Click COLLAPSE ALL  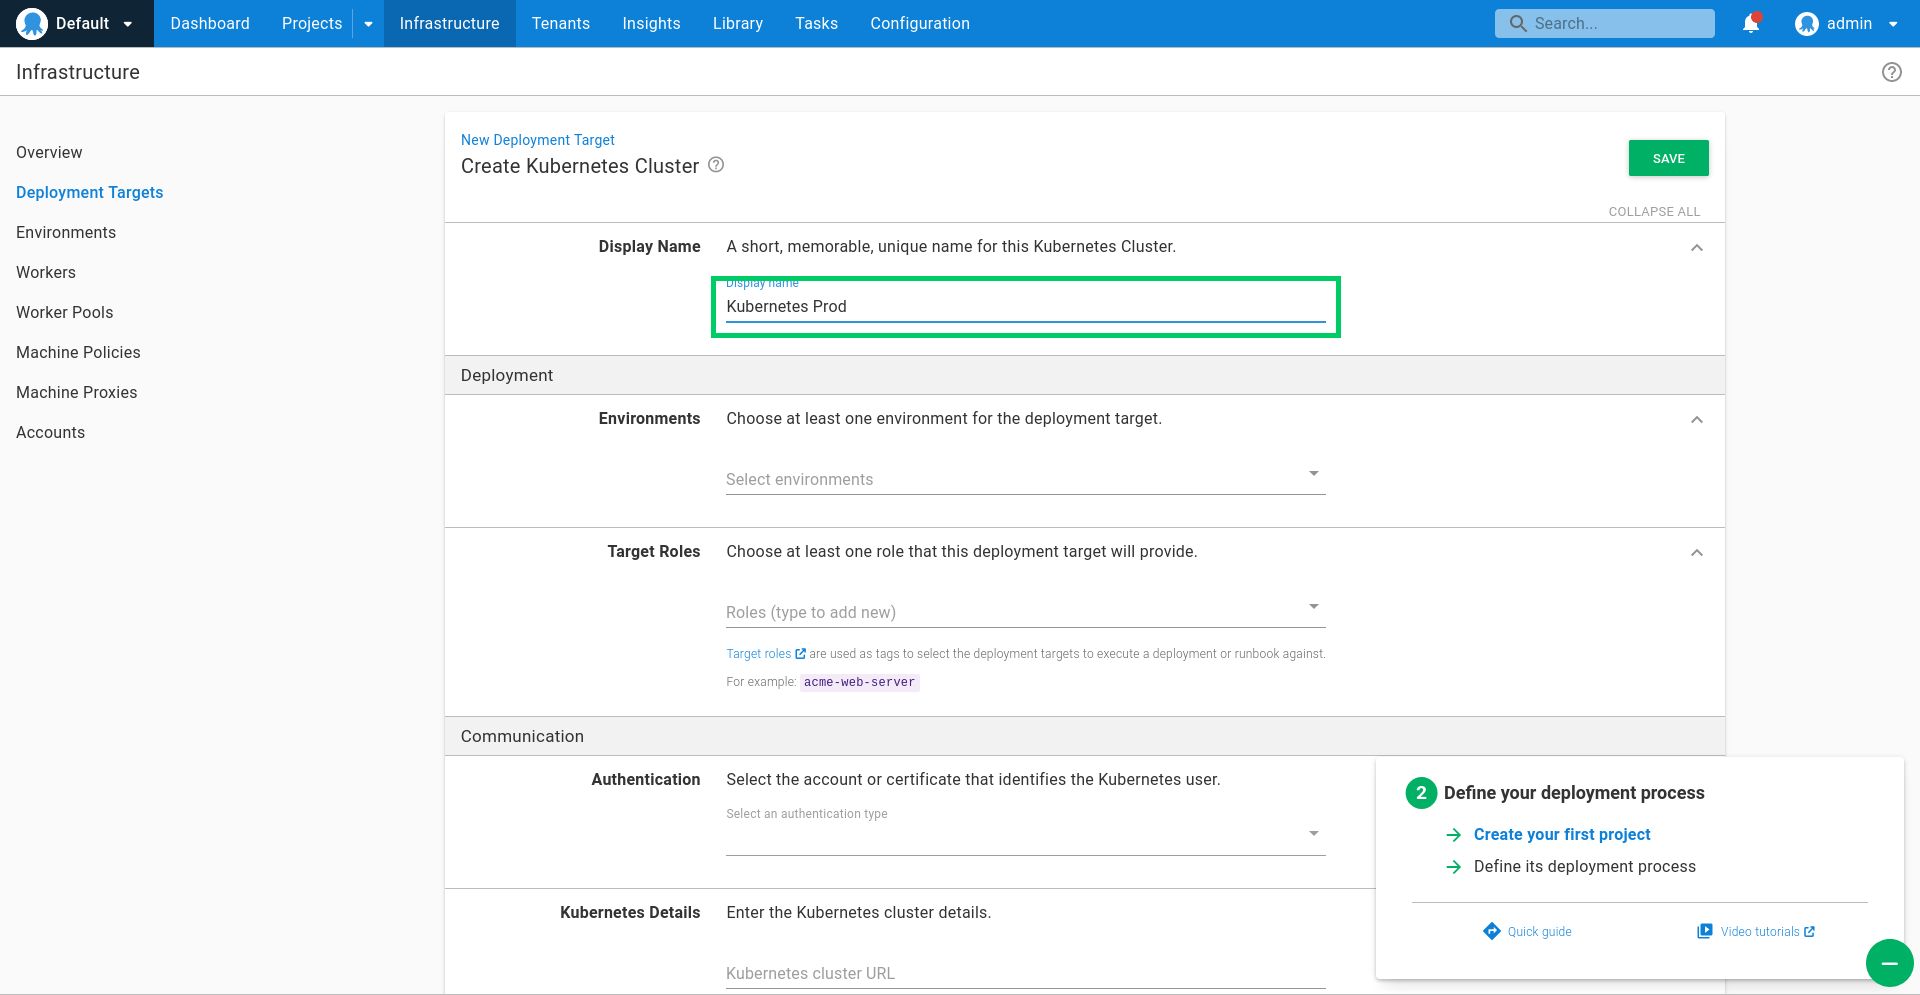1654,212
